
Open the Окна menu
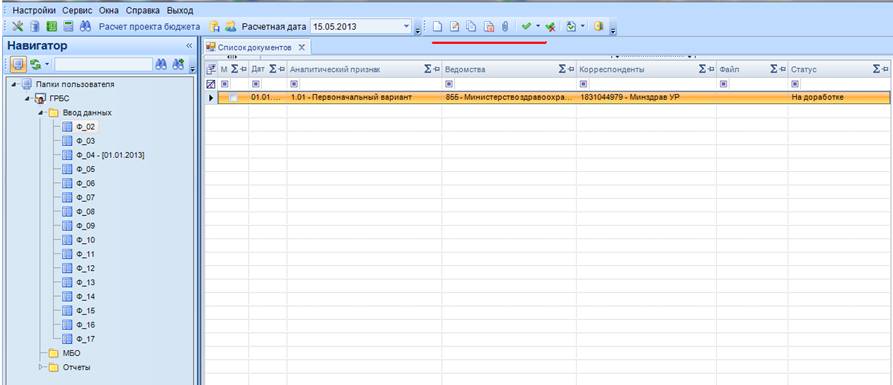coord(108,11)
